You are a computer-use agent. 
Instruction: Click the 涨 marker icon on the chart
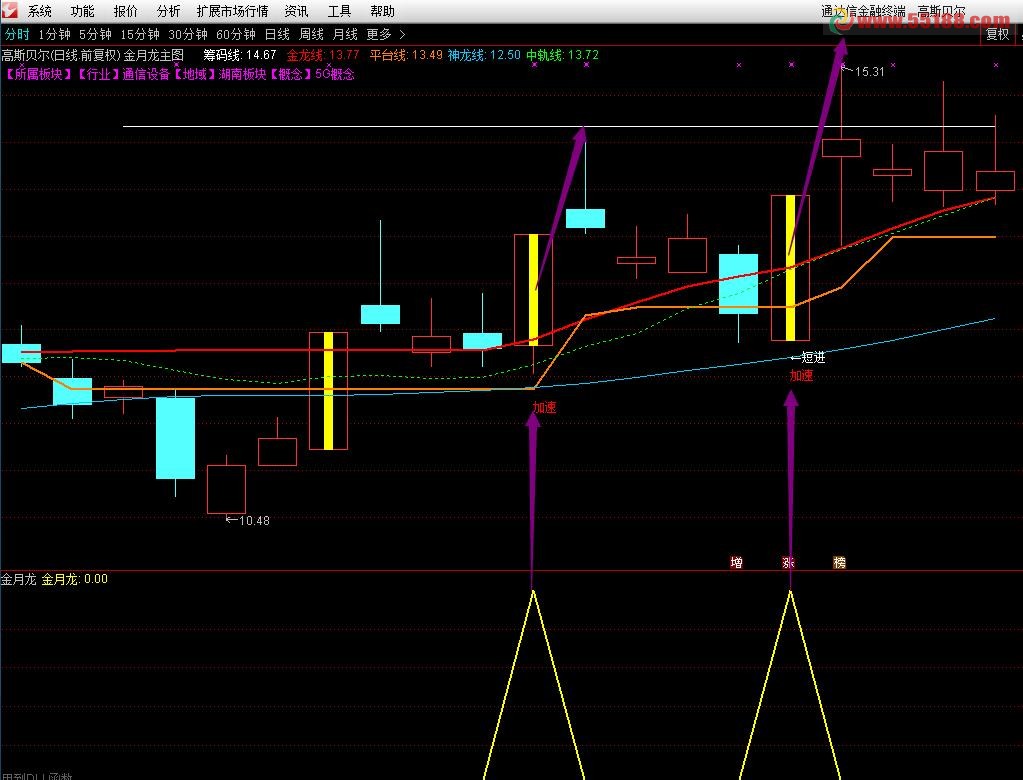click(789, 563)
